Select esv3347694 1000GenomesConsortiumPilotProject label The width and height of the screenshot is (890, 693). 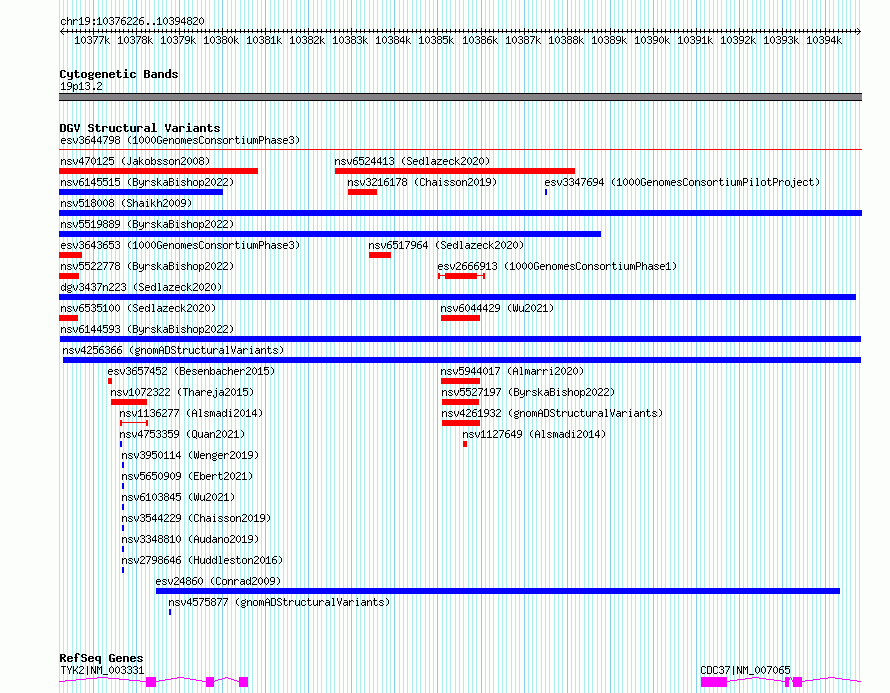click(682, 182)
